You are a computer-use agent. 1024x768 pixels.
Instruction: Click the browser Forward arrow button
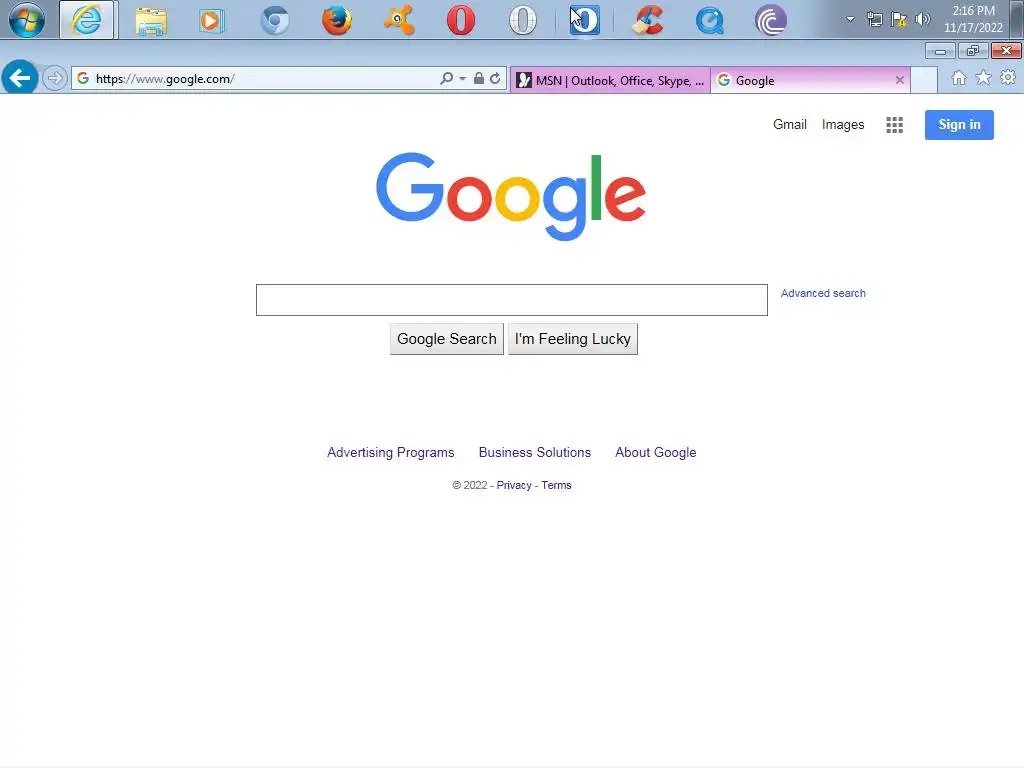point(55,78)
